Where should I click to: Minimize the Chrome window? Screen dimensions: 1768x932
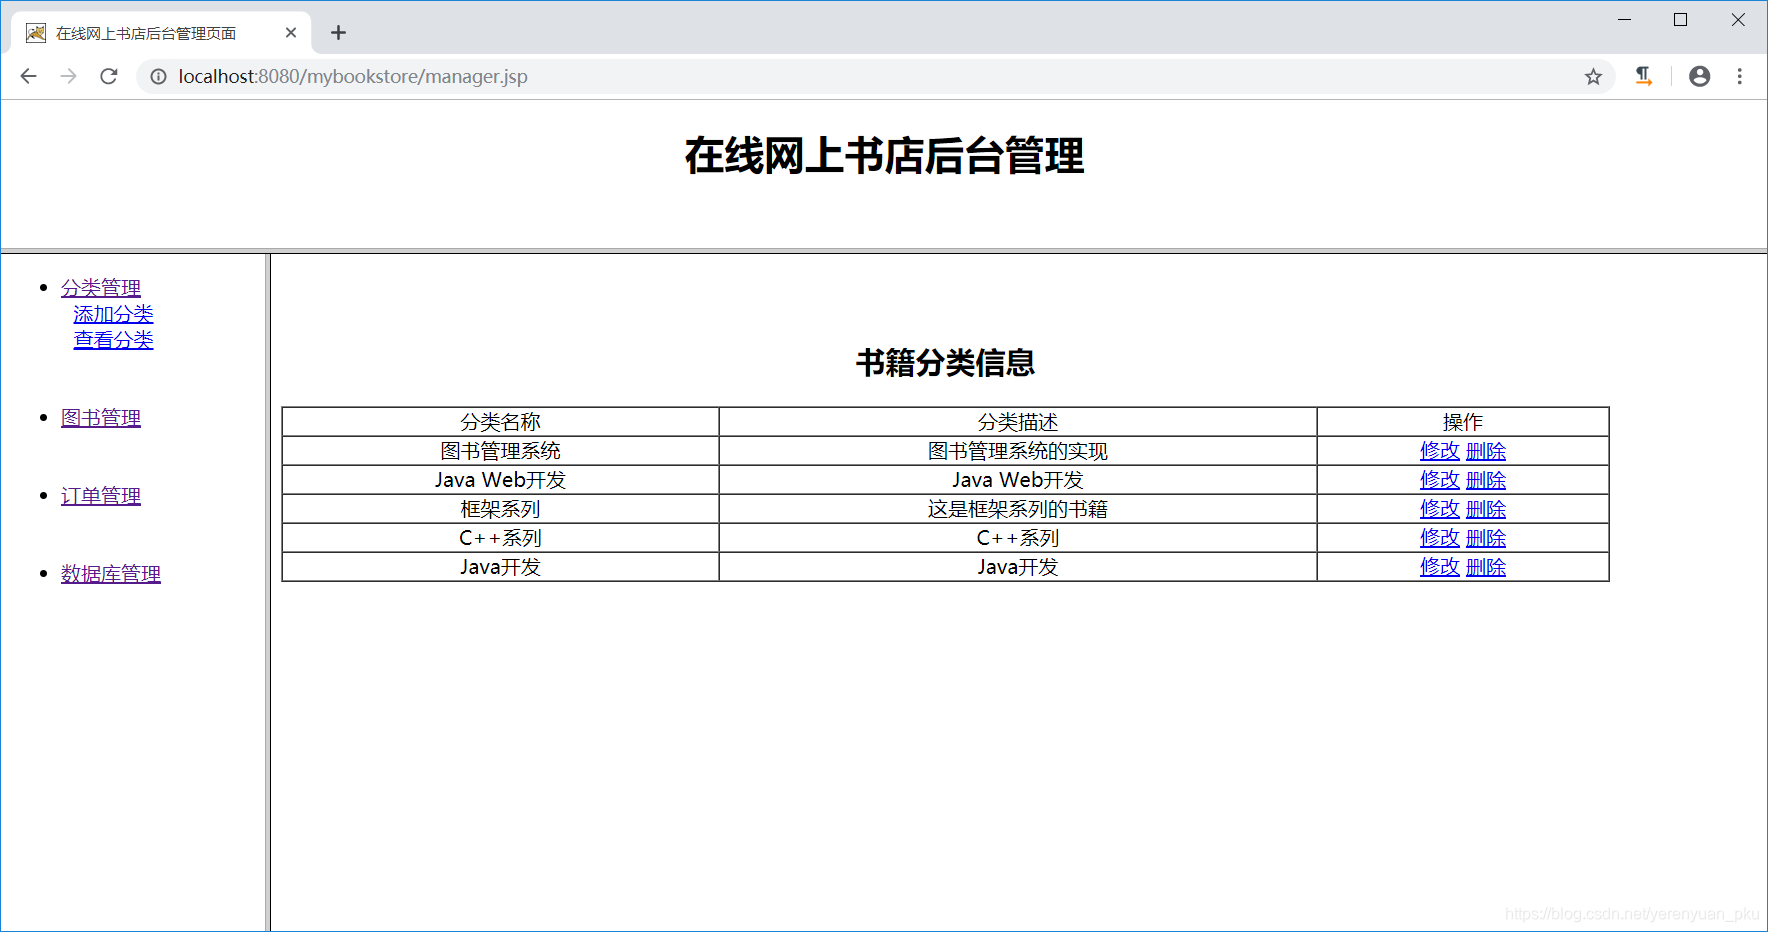coord(1625,20)
